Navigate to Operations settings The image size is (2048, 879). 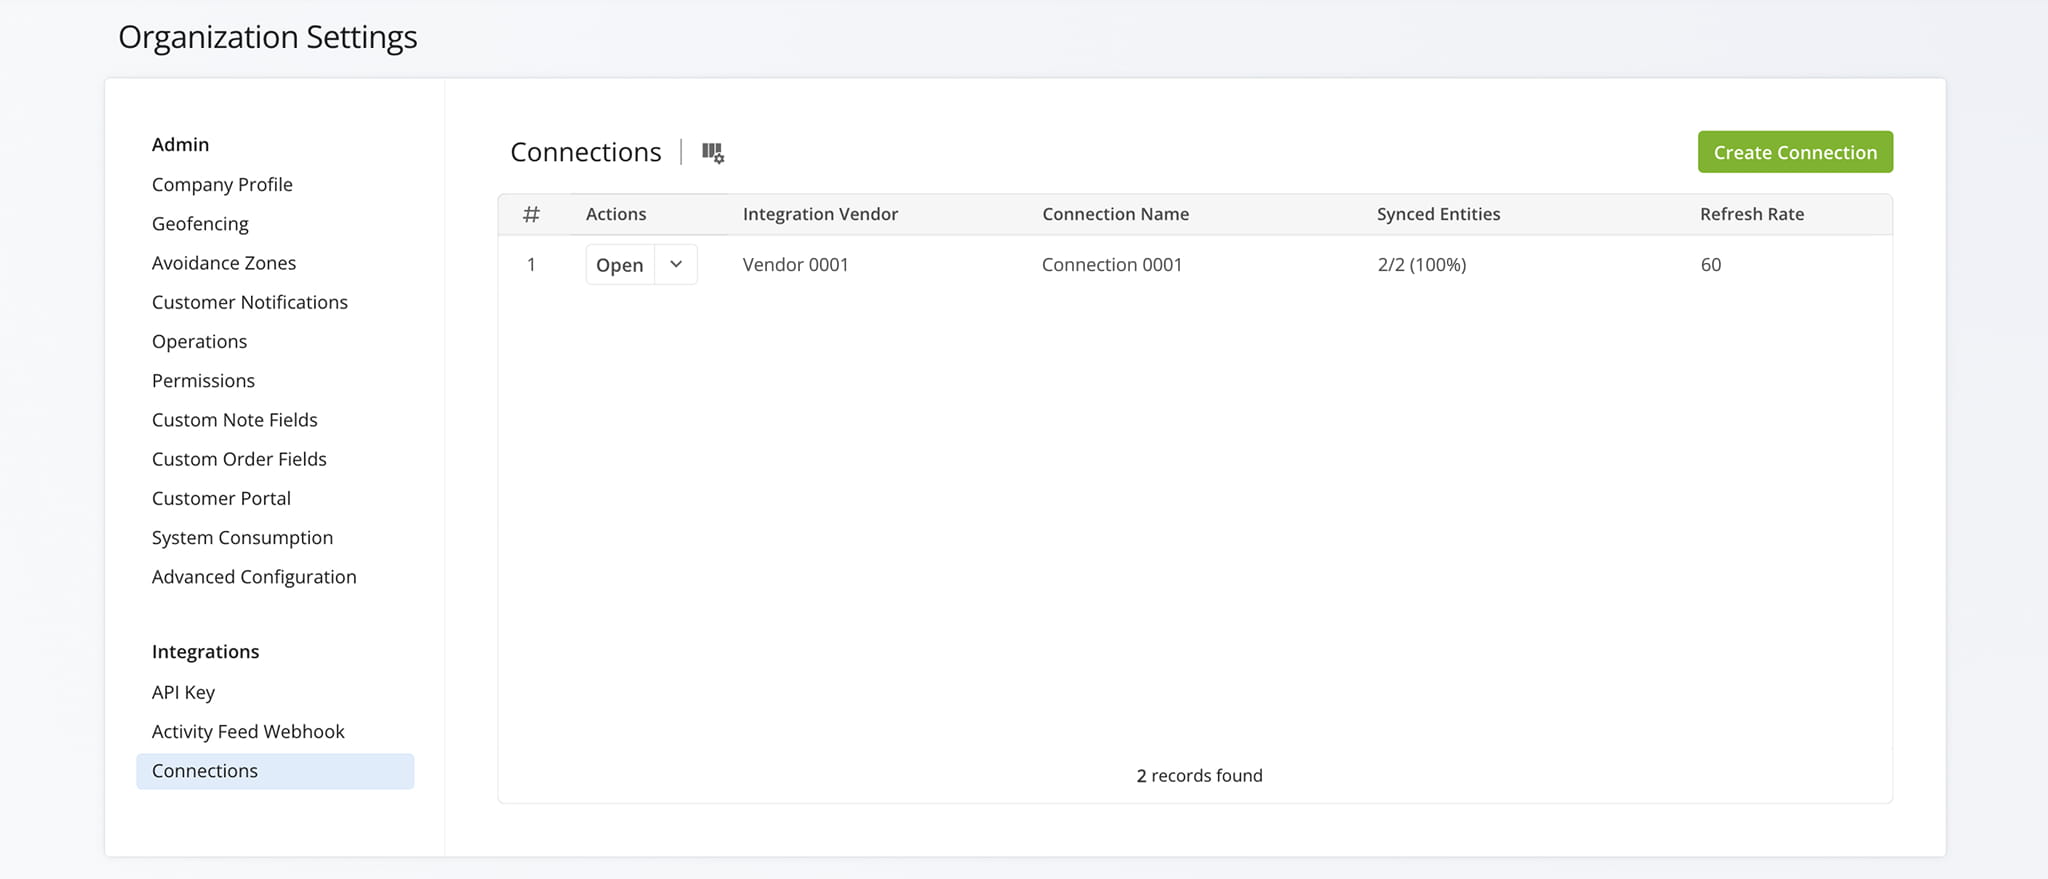coord(199,341)
